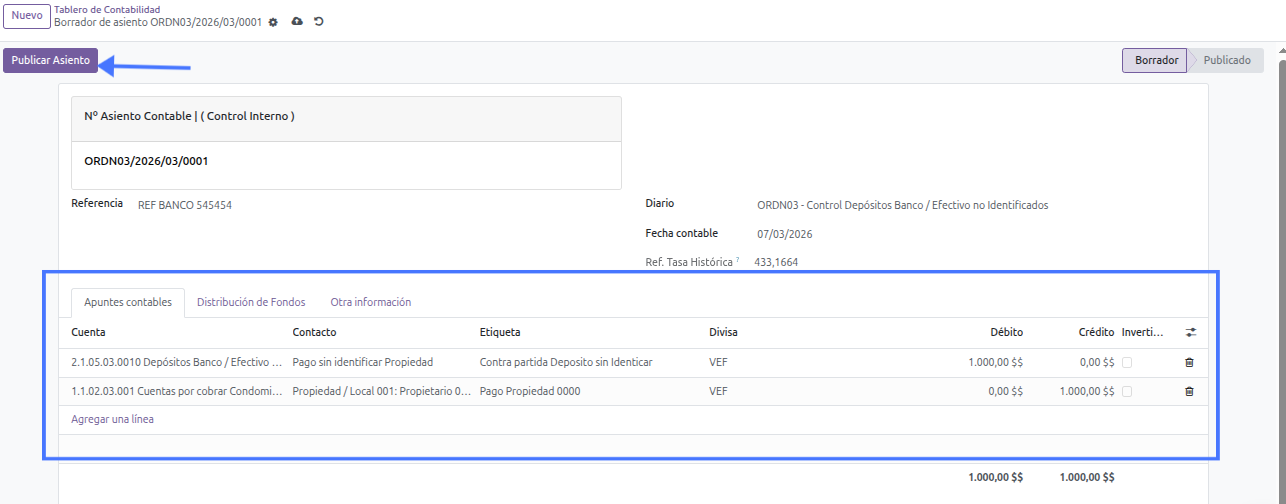This screenshot has width=1286, height=504.
Task: Open the Diario ORDN03 journal selector
Action: tap(902, 205)
